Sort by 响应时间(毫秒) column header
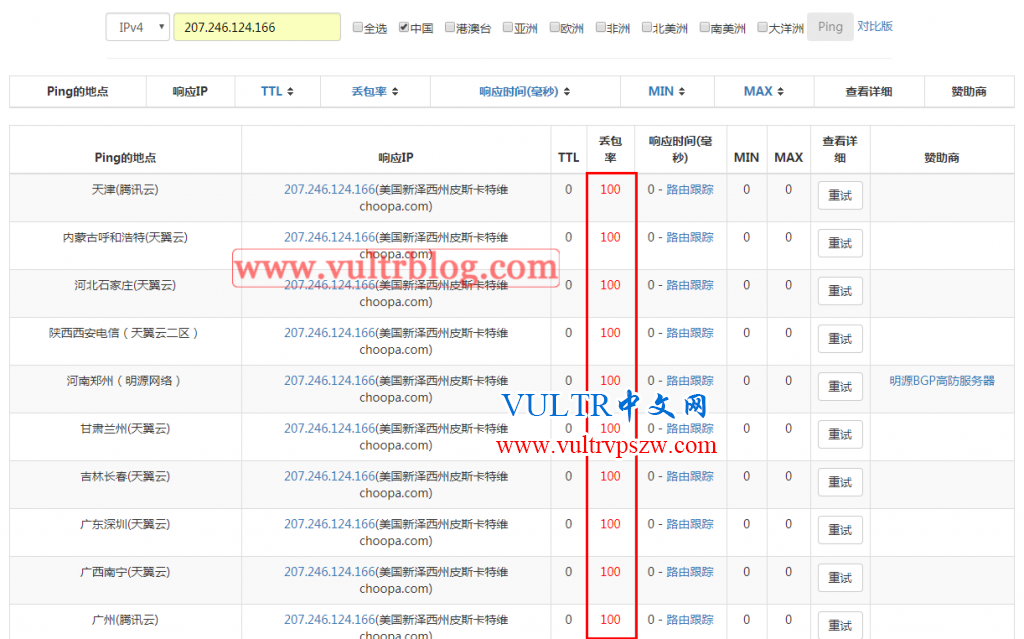The height and width of the screenshot is (639, 1024). coord(524,91)
